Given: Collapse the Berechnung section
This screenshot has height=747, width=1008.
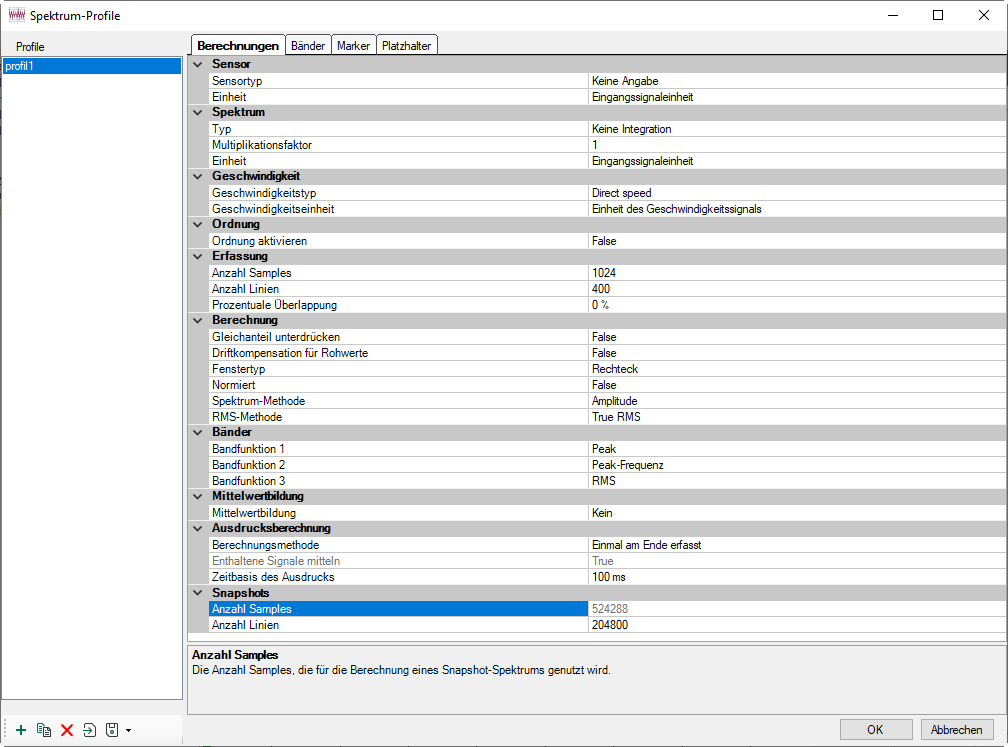Looking at the screenshot, I should [x=198, y=320].
